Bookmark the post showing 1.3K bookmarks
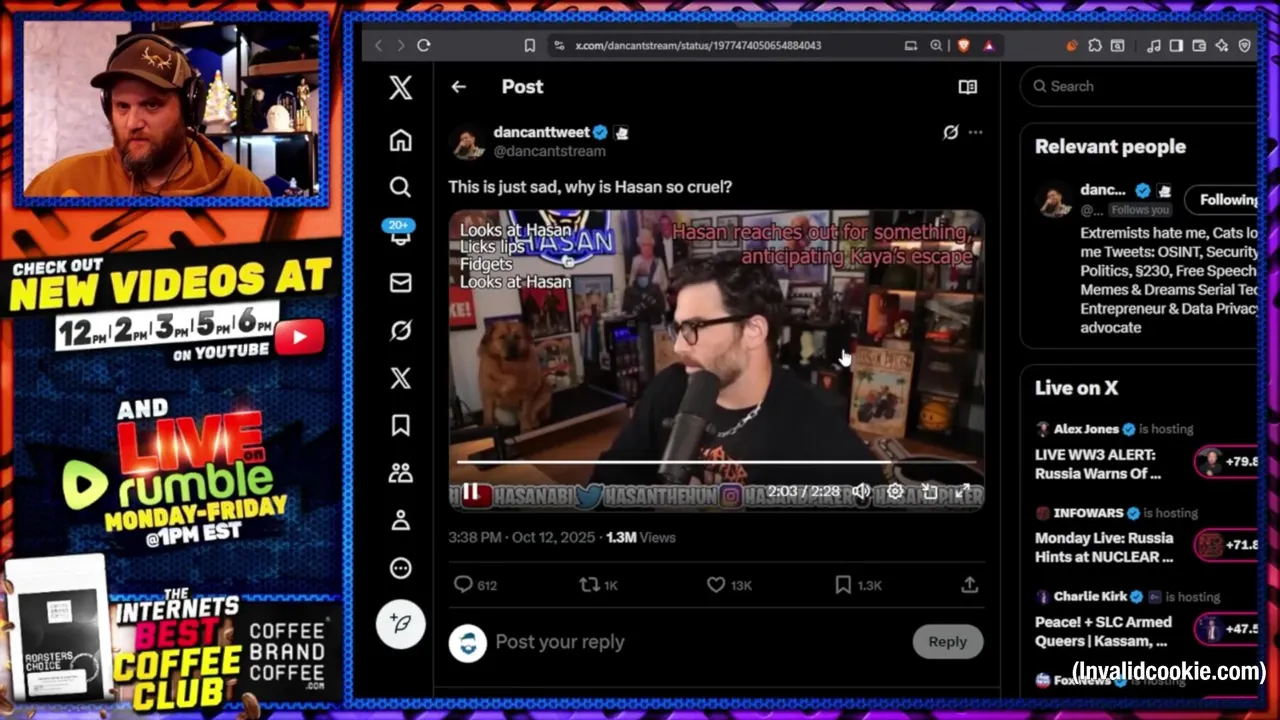 (x=858, y=585)
